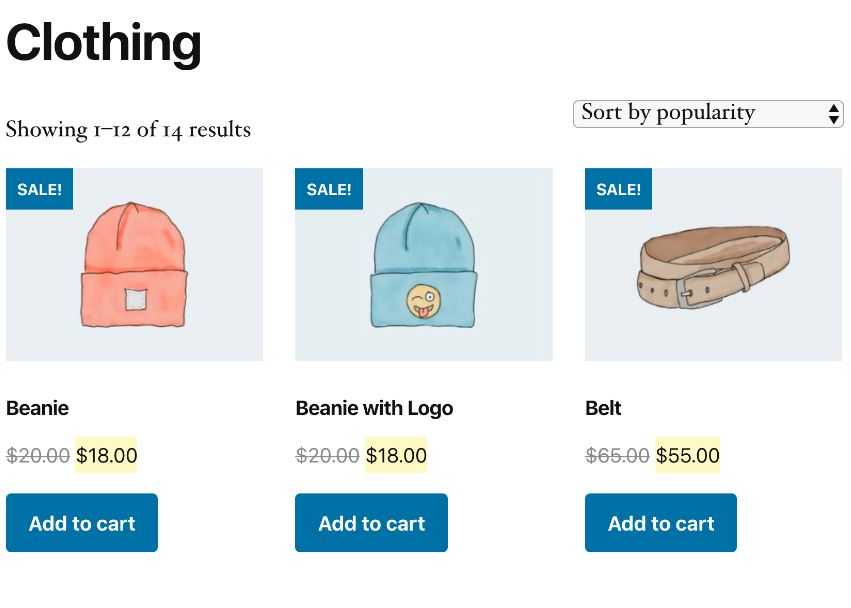
Task: Open the Sort by popularity dropdown
Action: [708, 114]
